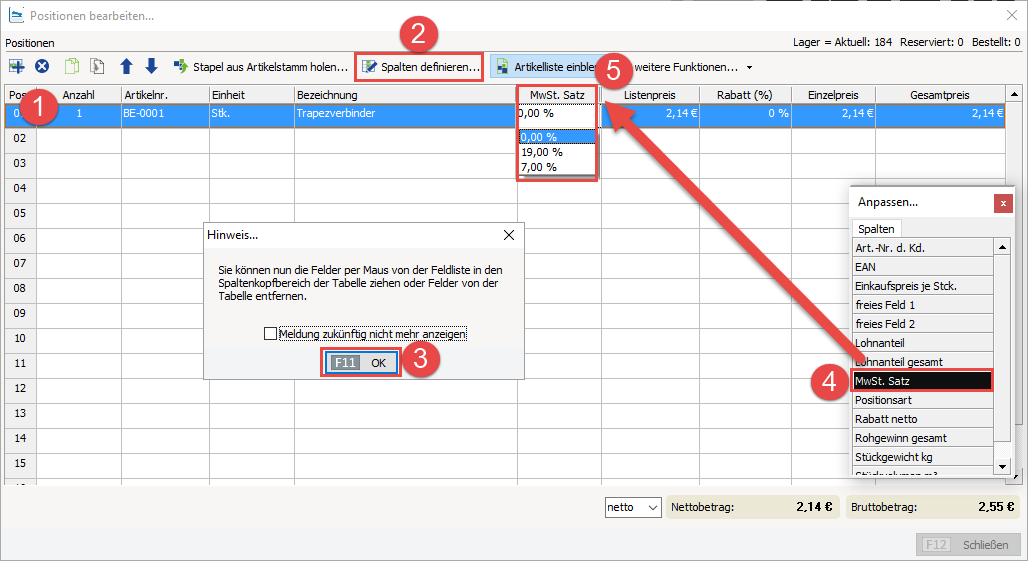Image resolution: width=1028 pixels, height=561 pixels.
Task: Click the delete position X icon
Action: coord(42,67)
